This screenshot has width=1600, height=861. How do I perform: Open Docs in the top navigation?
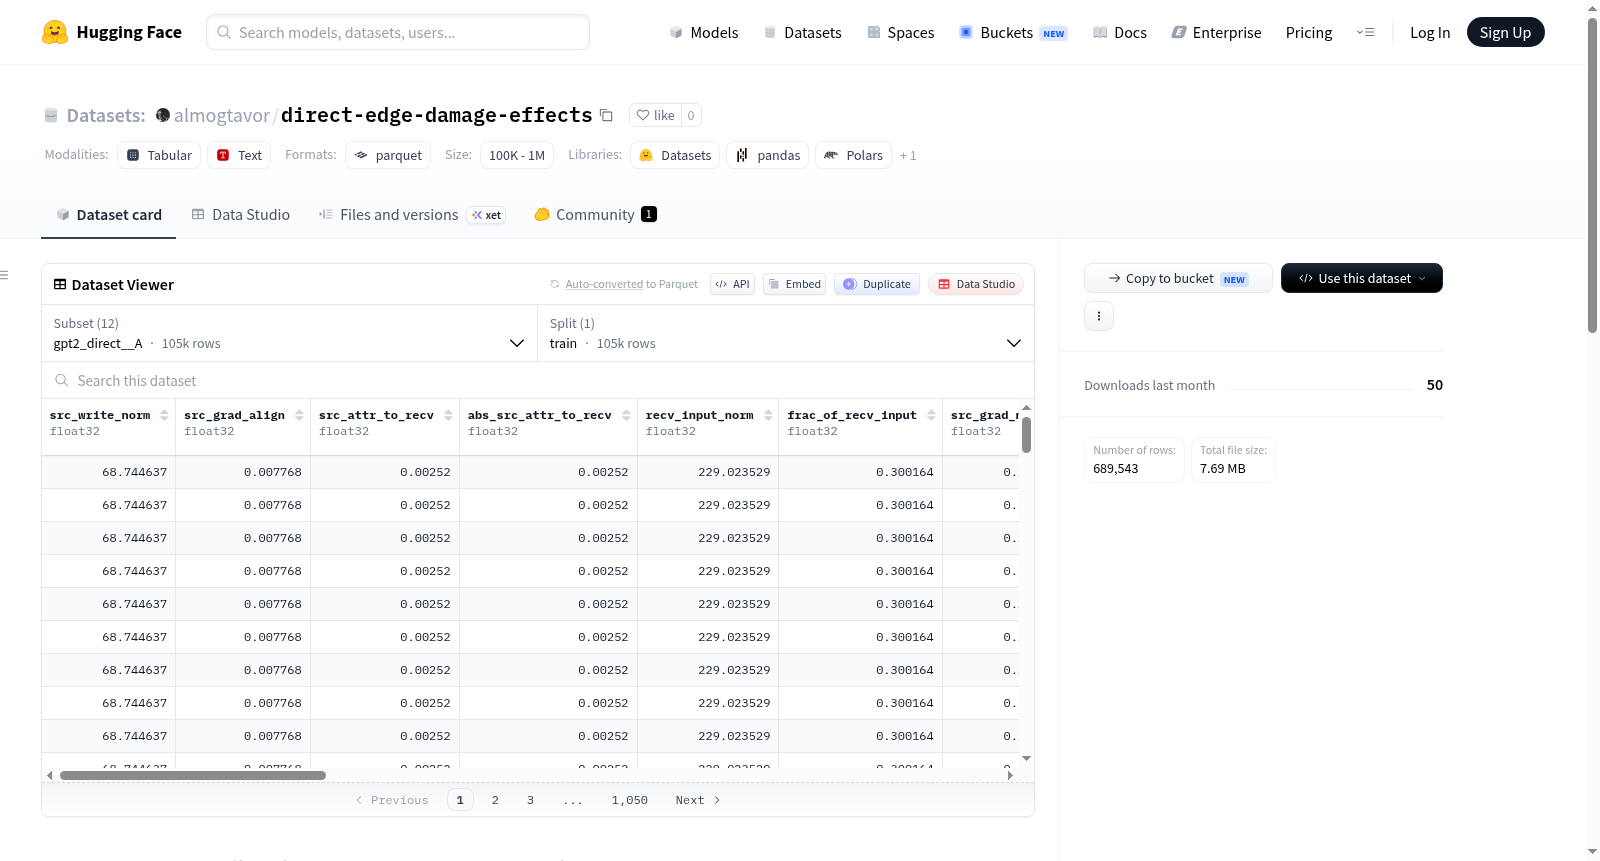tap(1120, 32)
